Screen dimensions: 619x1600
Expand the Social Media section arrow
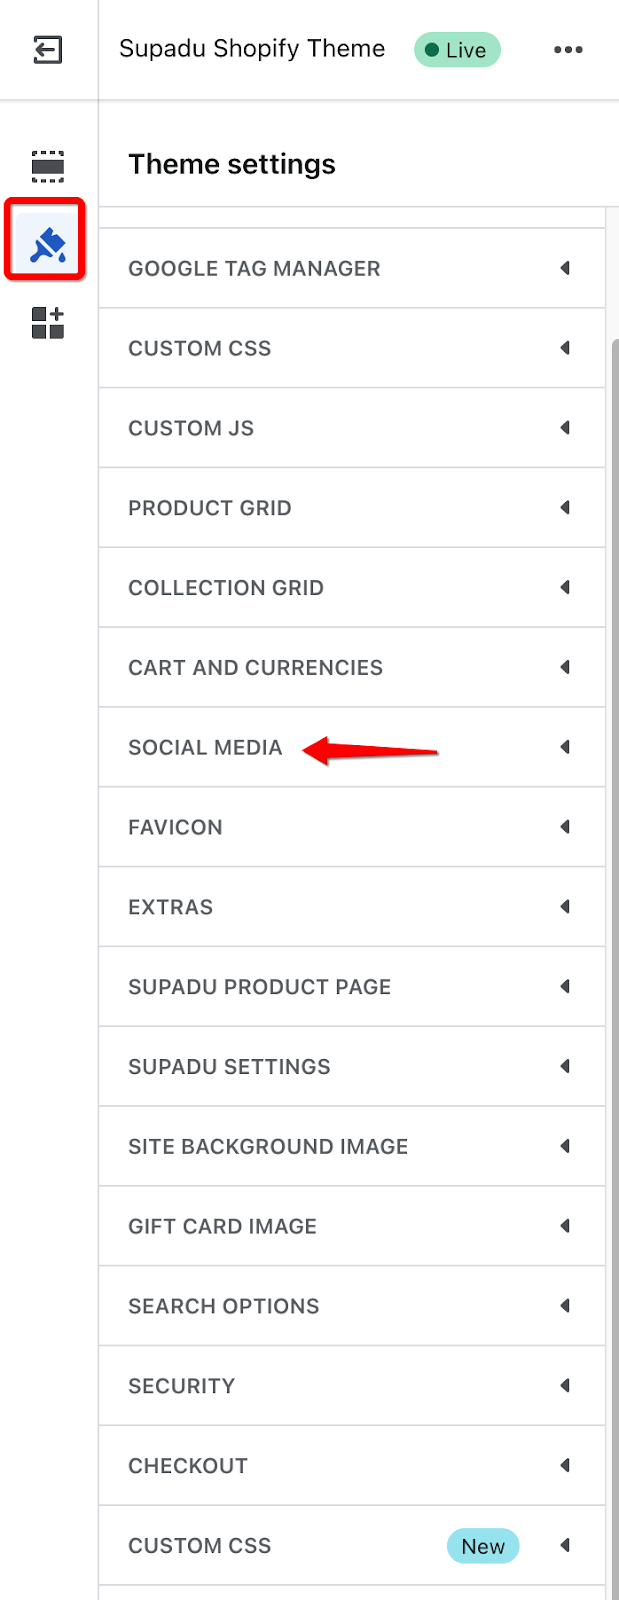[565, 747]
